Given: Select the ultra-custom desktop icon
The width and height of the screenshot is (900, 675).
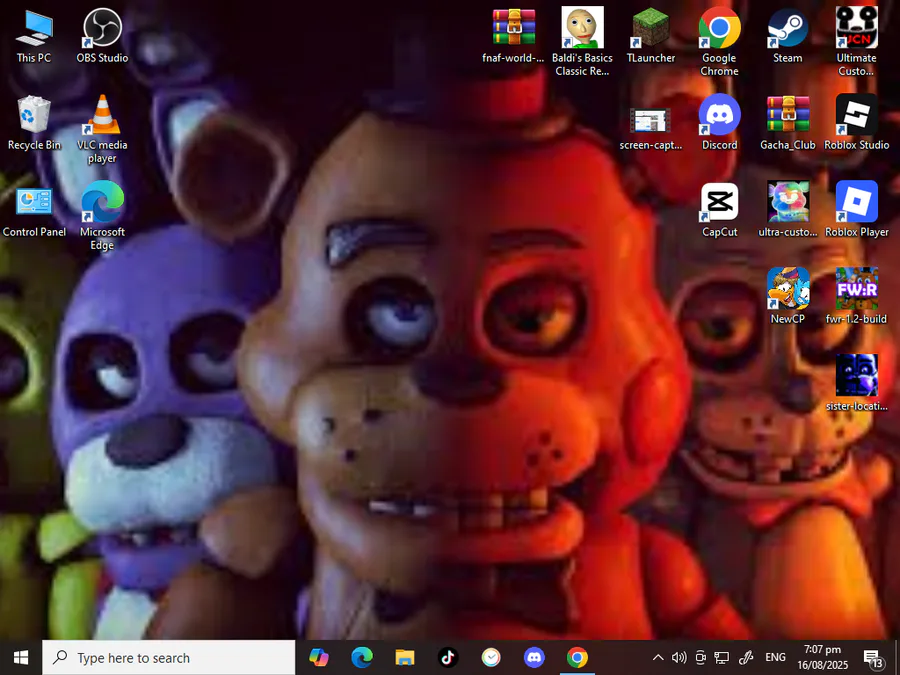Looking at the screenshot, I should click(788, 210).
